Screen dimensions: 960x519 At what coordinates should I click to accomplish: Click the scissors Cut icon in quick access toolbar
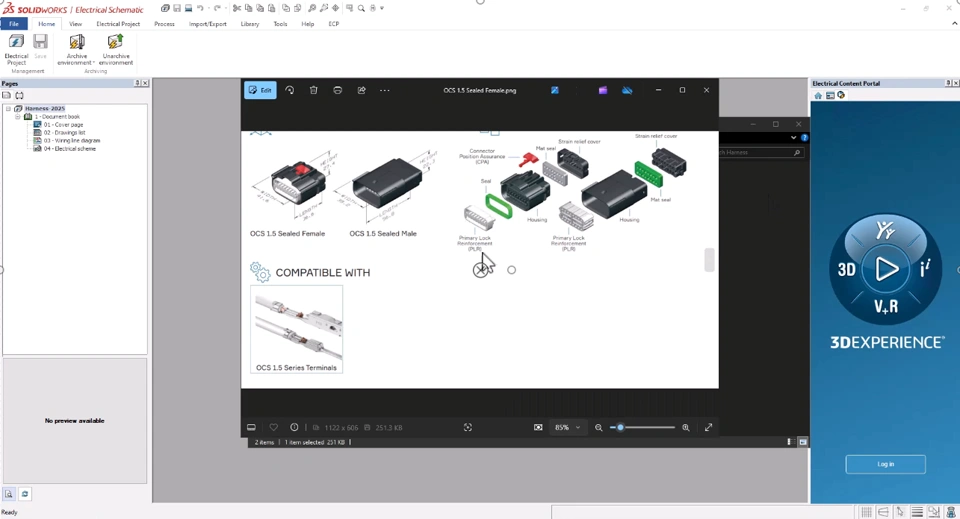[x=237, y=8]
